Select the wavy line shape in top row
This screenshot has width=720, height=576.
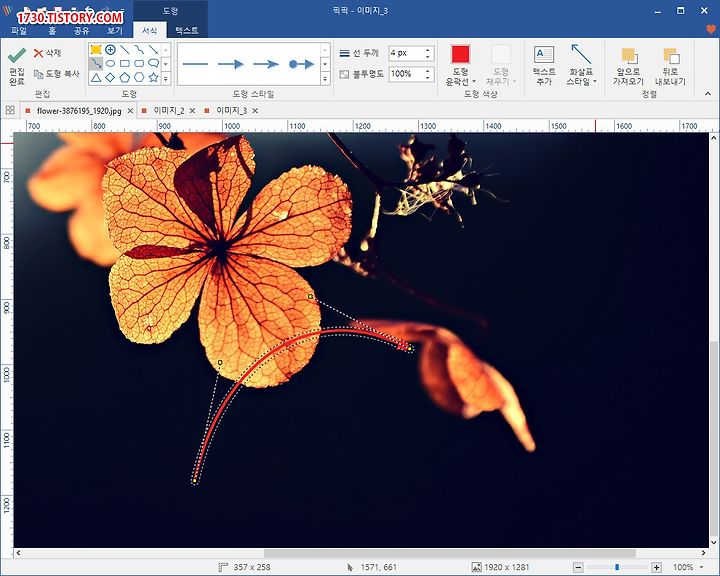click(x=139, y=50)
